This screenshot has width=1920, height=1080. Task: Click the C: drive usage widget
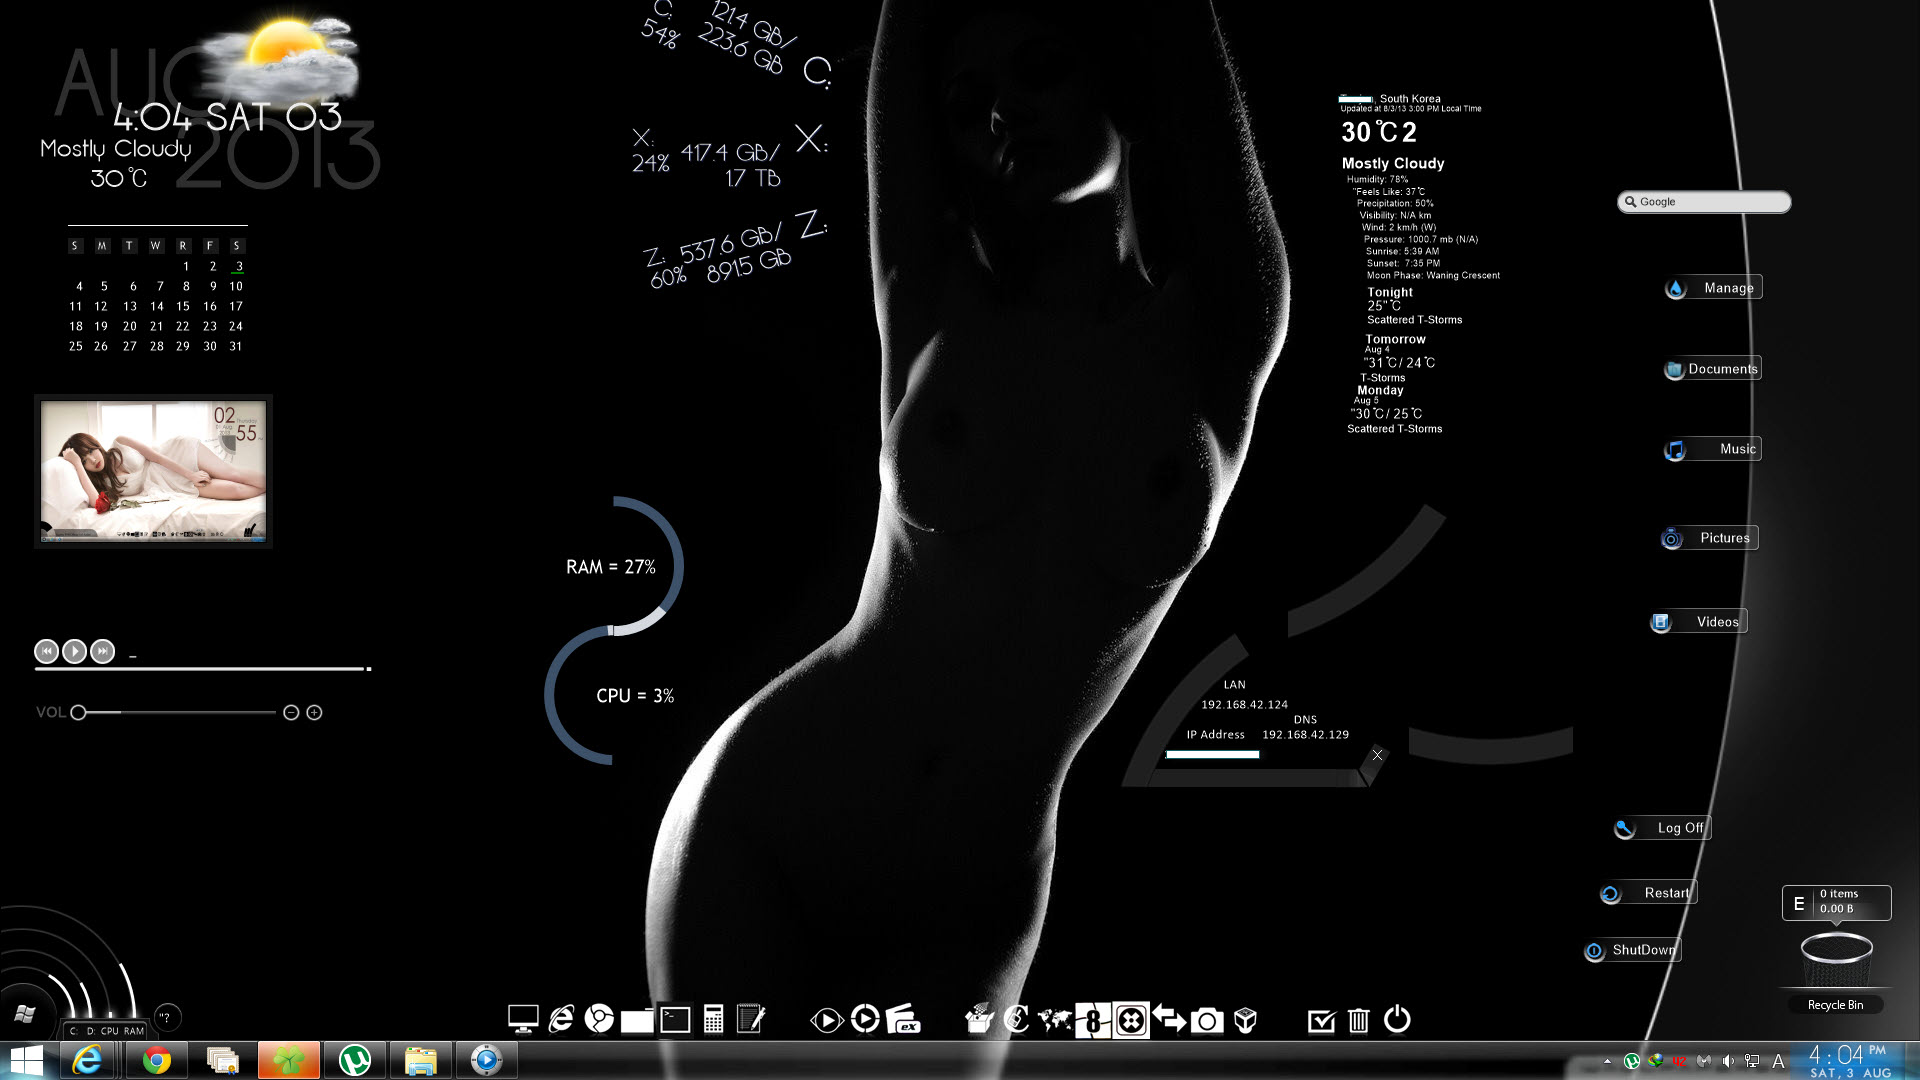coord(735,45)
